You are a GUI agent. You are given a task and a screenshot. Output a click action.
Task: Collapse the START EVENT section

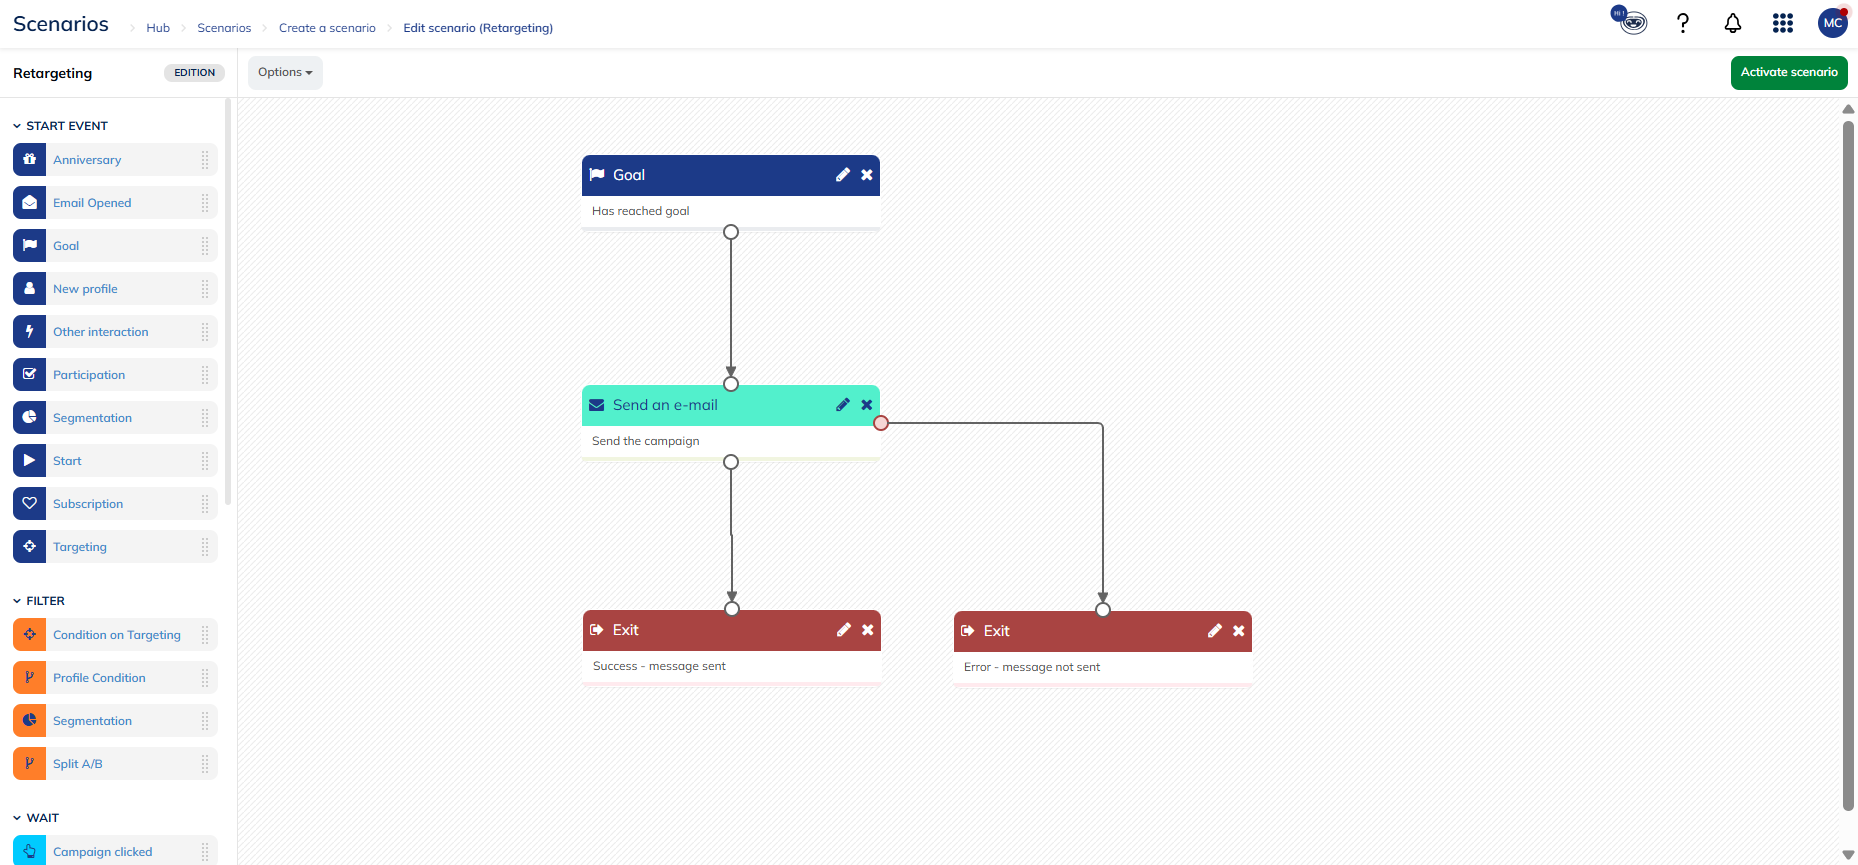click(17, 126)
